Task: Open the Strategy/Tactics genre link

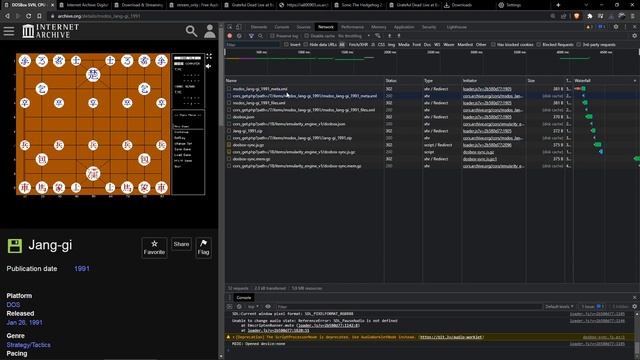Action: (29, 345)
